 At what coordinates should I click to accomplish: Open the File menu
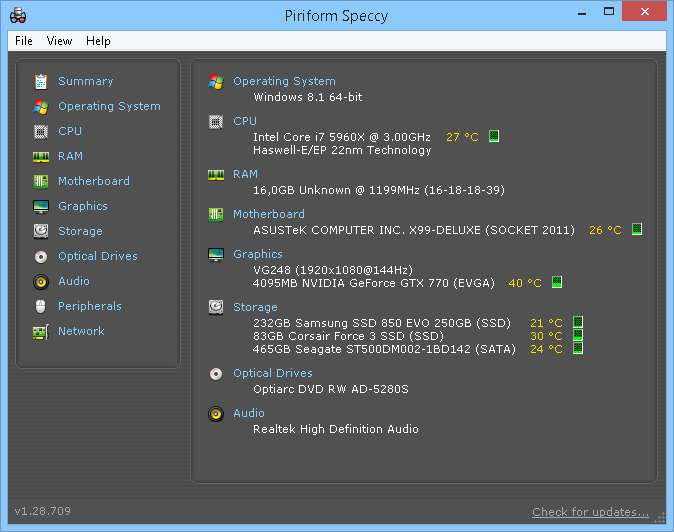point(24,41)
